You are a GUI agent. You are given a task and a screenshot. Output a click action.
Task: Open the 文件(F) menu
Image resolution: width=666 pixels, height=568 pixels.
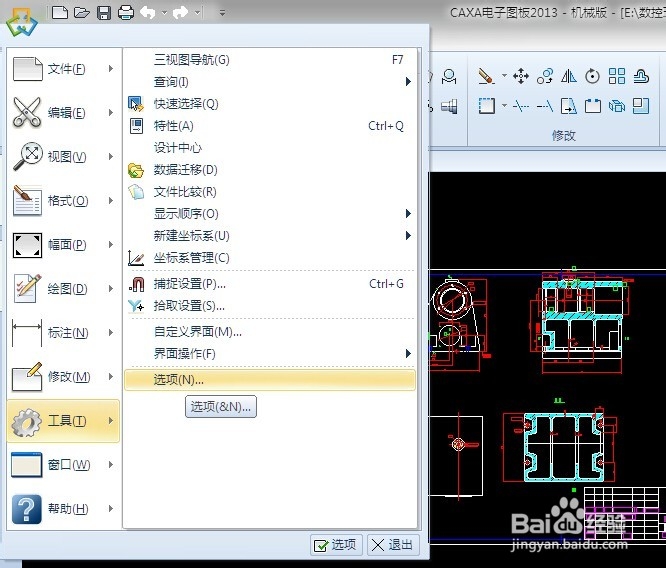coord(64,69)
